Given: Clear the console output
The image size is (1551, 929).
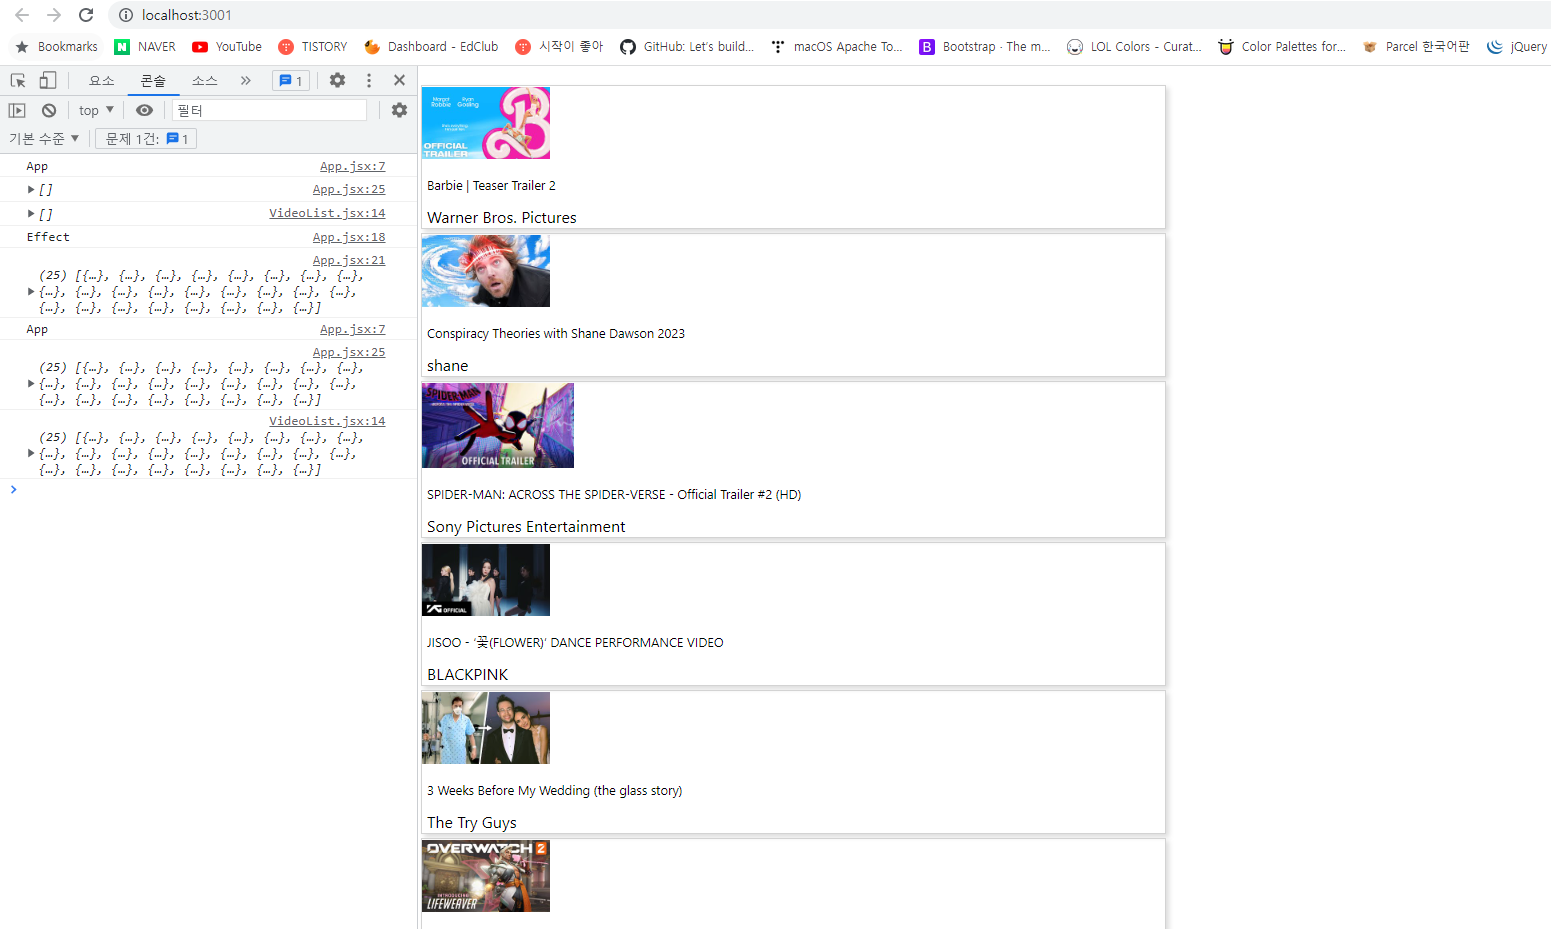Looking at the screenshot, I should coord(49,110).
